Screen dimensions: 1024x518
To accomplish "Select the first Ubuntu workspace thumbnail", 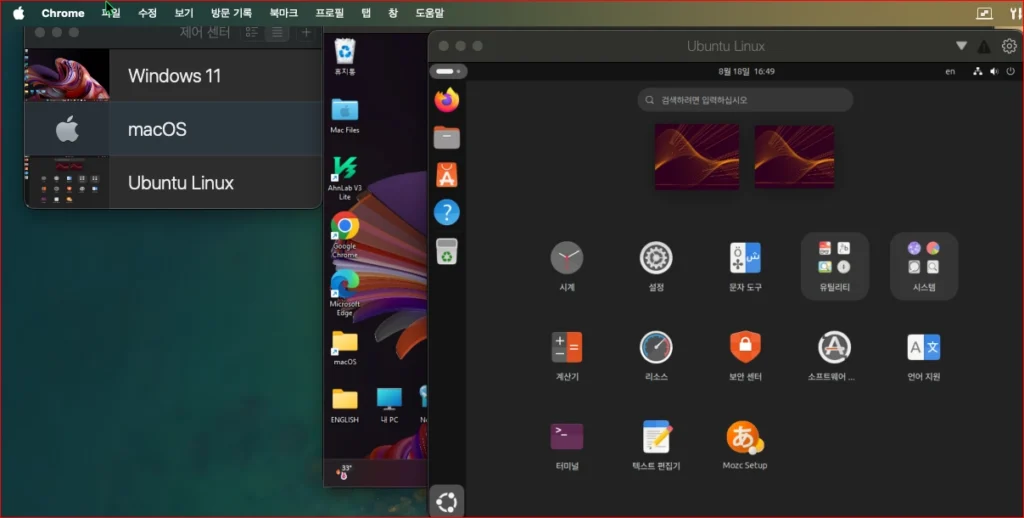I will click(x=697, y=157).
